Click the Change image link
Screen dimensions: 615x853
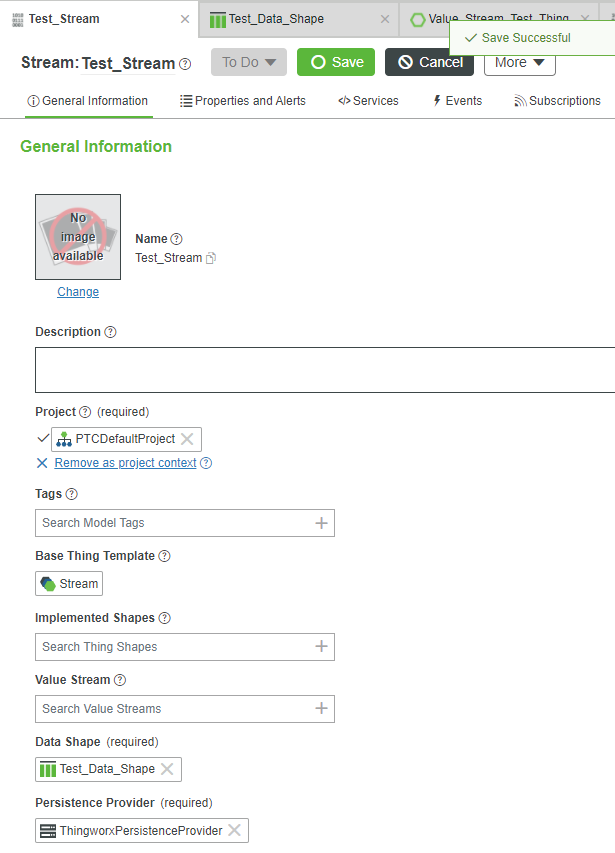78,292
